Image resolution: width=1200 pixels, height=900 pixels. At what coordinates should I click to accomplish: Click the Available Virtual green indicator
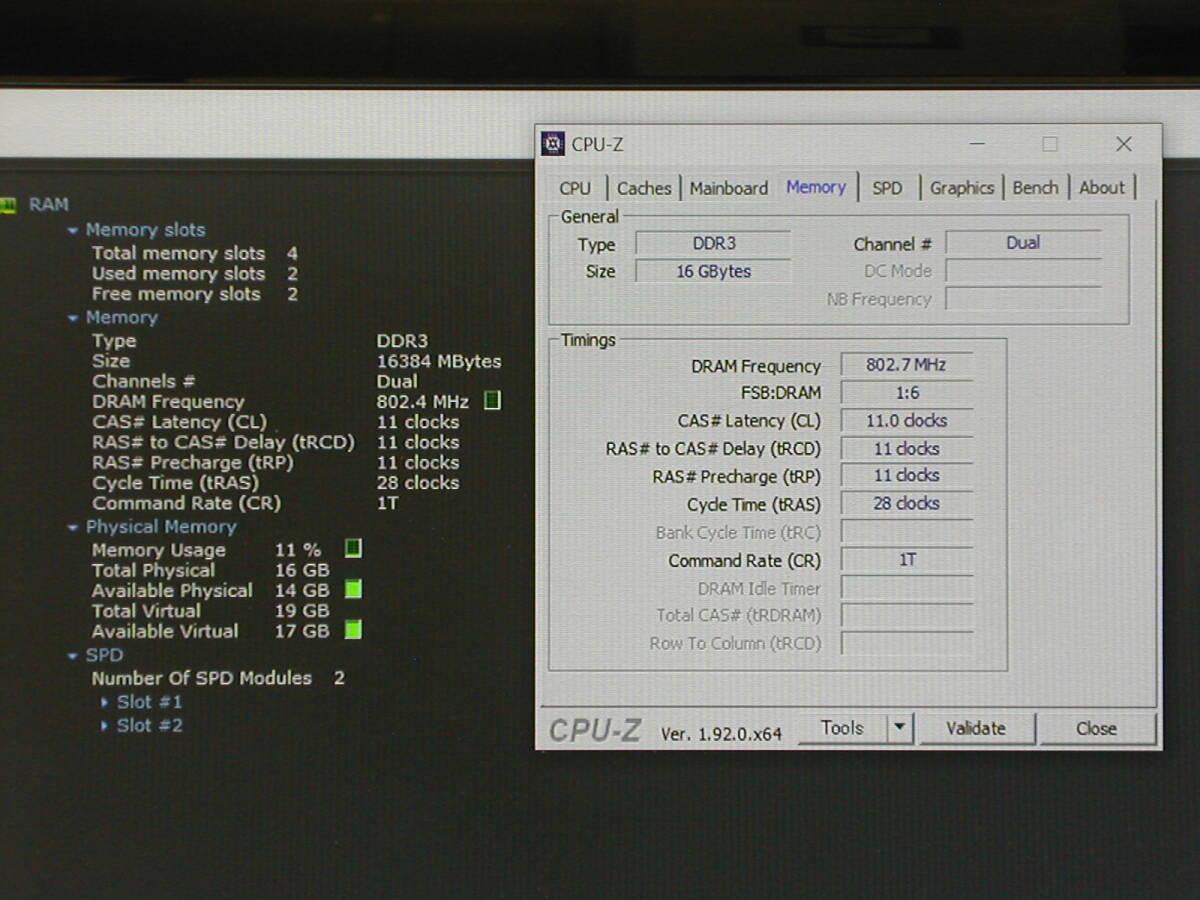[353, 630]
